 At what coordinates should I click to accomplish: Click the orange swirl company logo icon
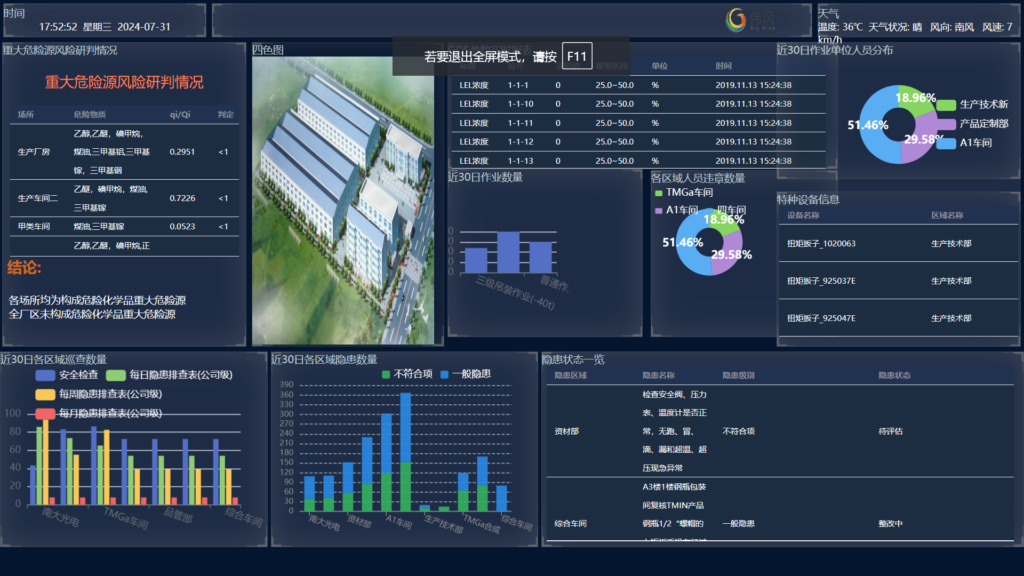pos(736,19)
